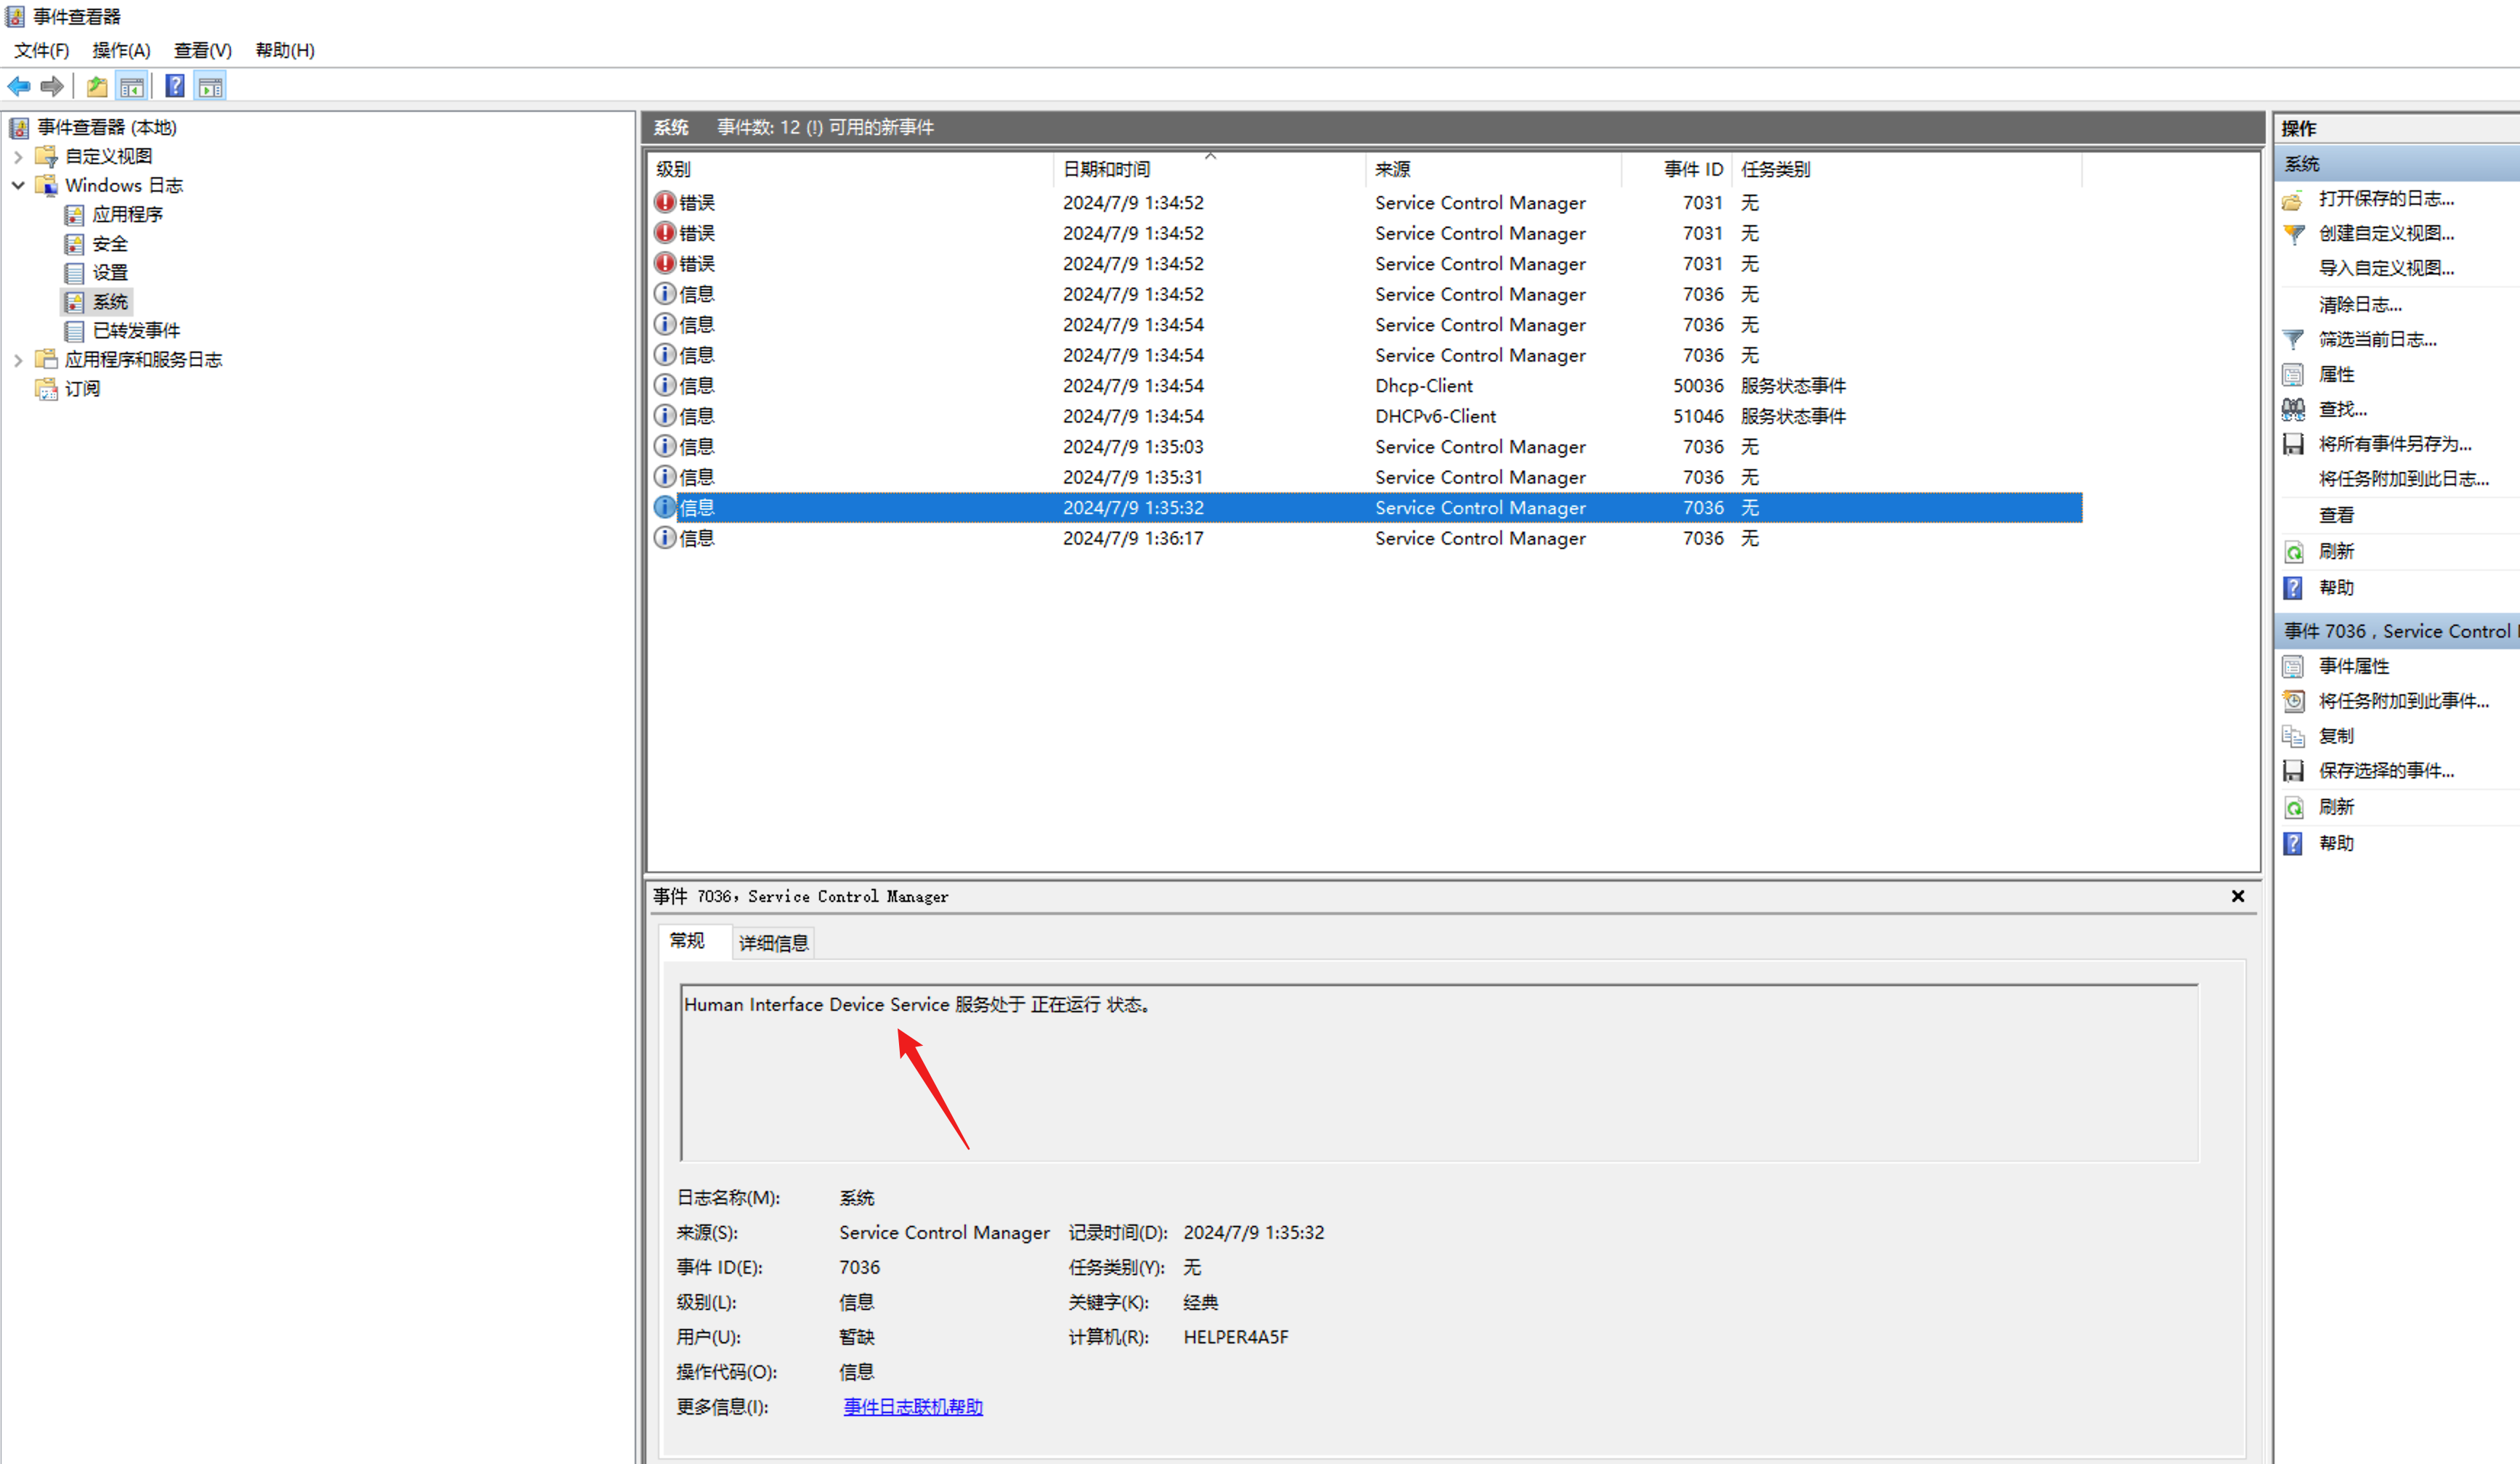This screenshot has height=1464, width=2520.
Task: Click Clear Log (清除日志) action
Action: (2359, 305)
